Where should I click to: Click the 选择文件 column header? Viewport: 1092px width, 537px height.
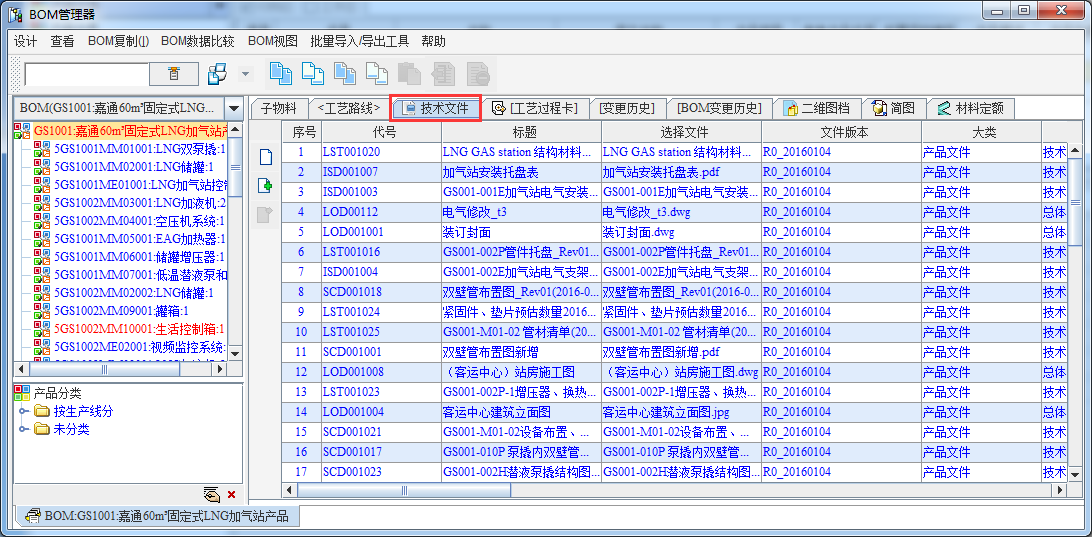682,132
